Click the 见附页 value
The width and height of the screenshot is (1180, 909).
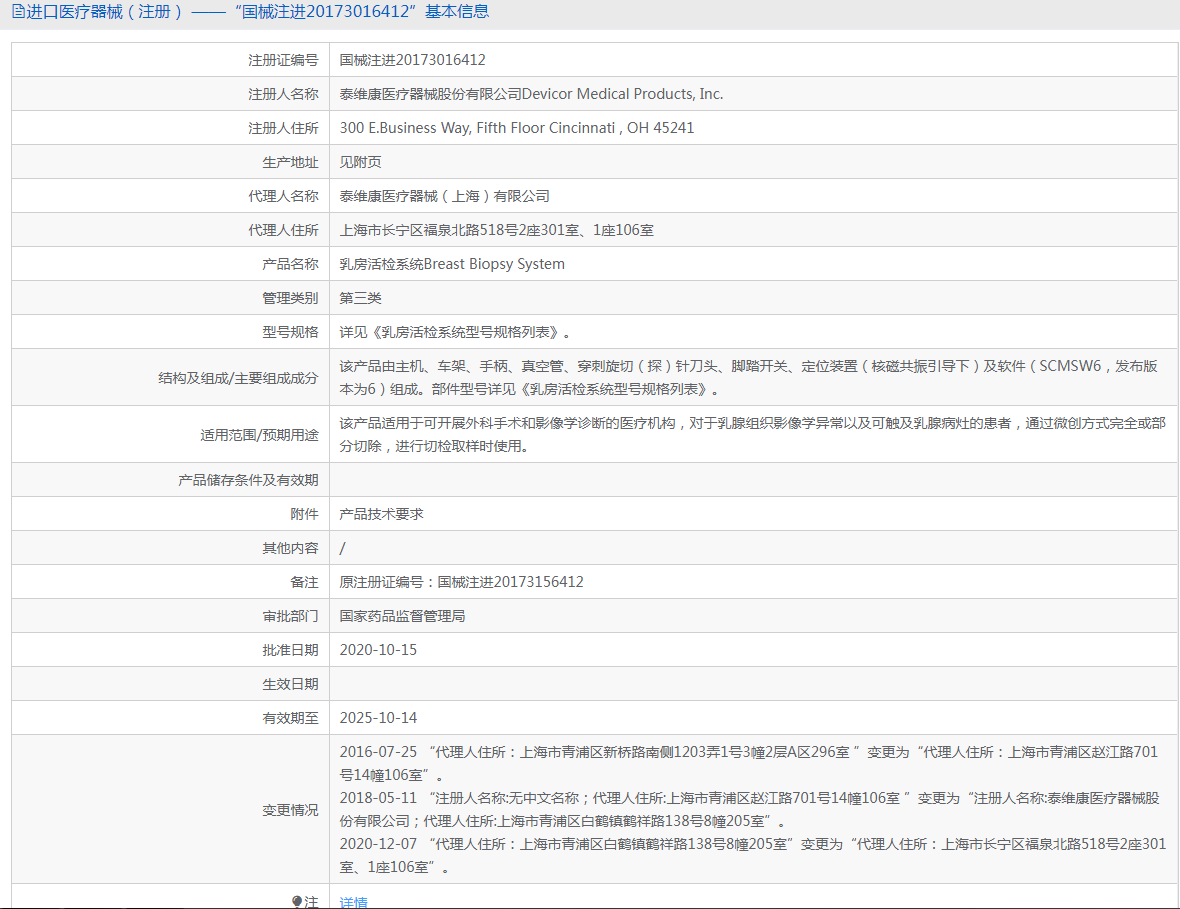[360, 162]
